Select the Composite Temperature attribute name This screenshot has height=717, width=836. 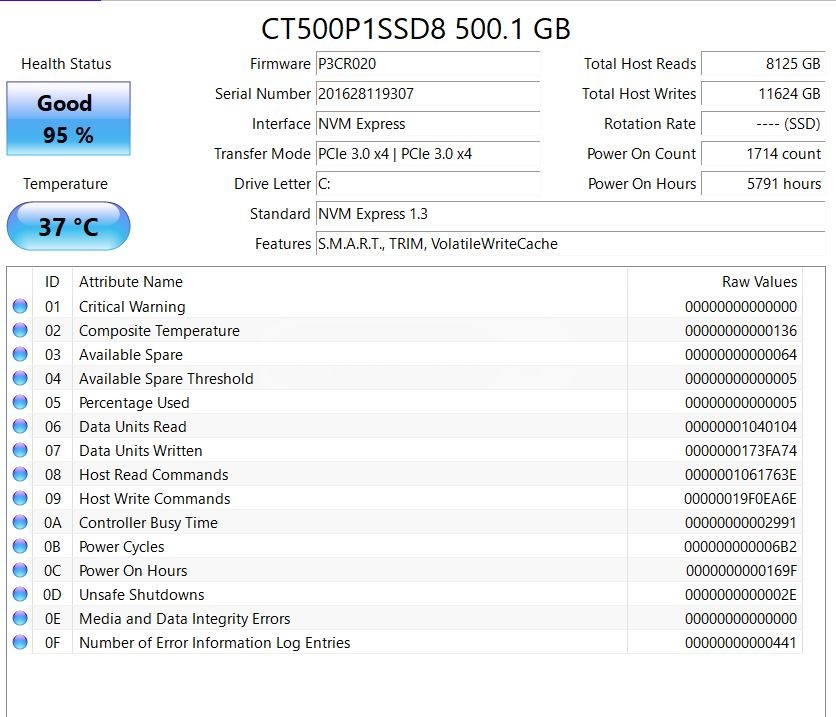(159, 331)
